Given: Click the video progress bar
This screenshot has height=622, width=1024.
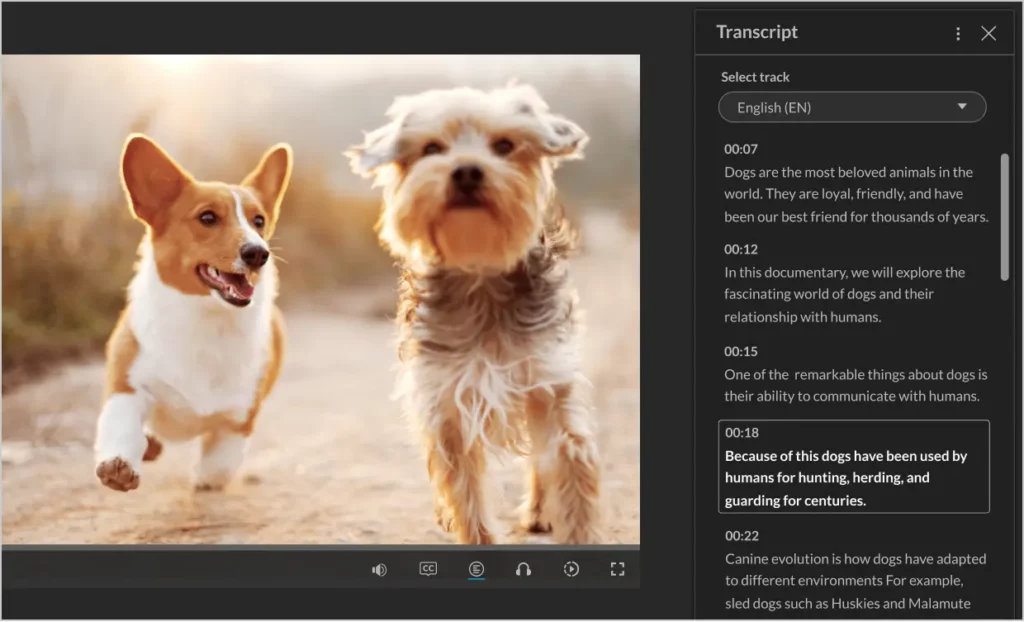Looking at the screenshot, I should [320, 548].
